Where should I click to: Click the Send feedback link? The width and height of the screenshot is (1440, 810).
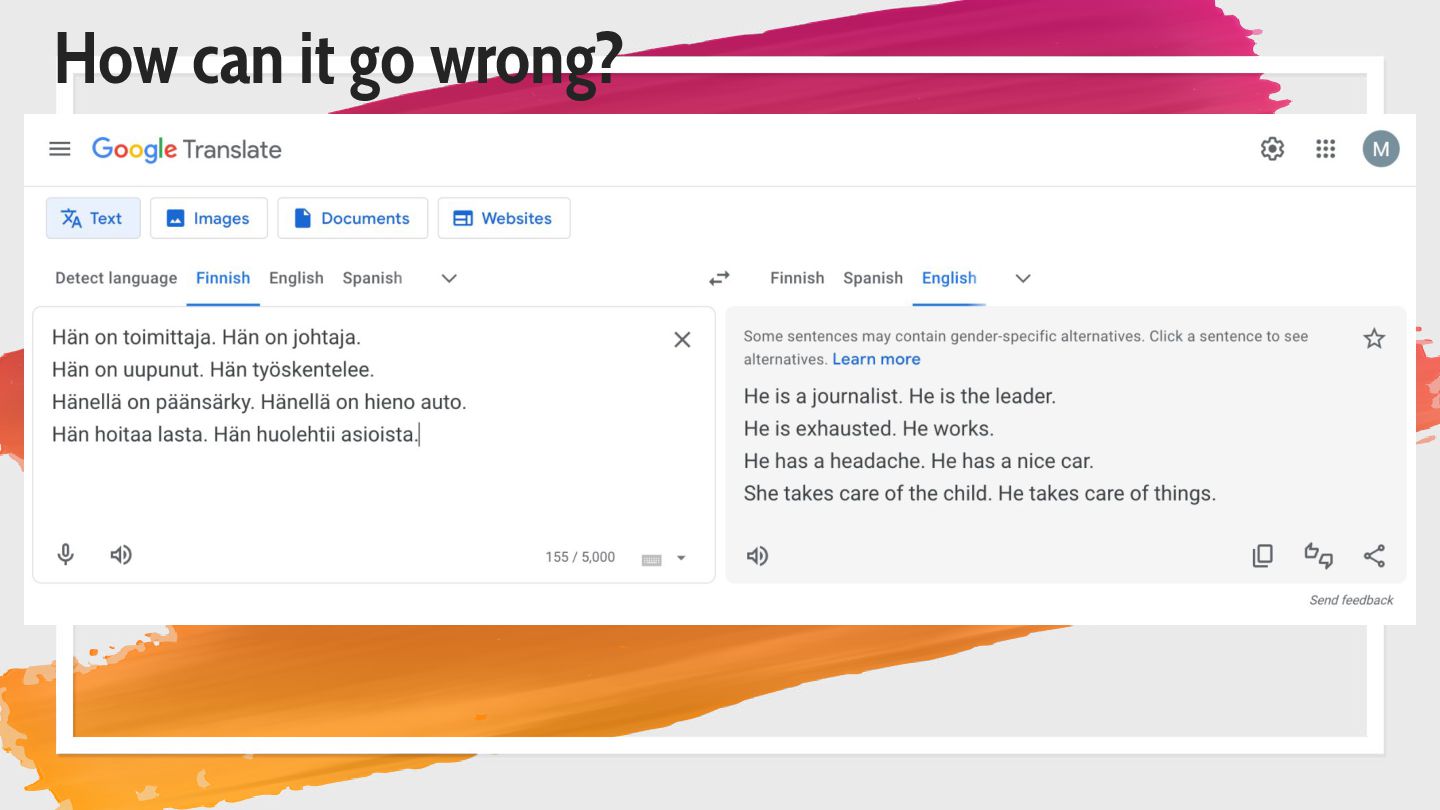click(1351, 600)
